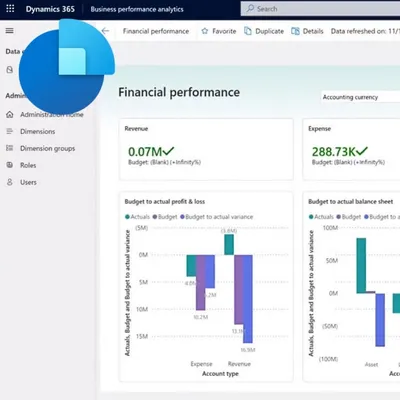Click 'Budget to actual profit & loss' title
Screen dimensions: 400x400
pyautogui.click(x=165, y=202)
